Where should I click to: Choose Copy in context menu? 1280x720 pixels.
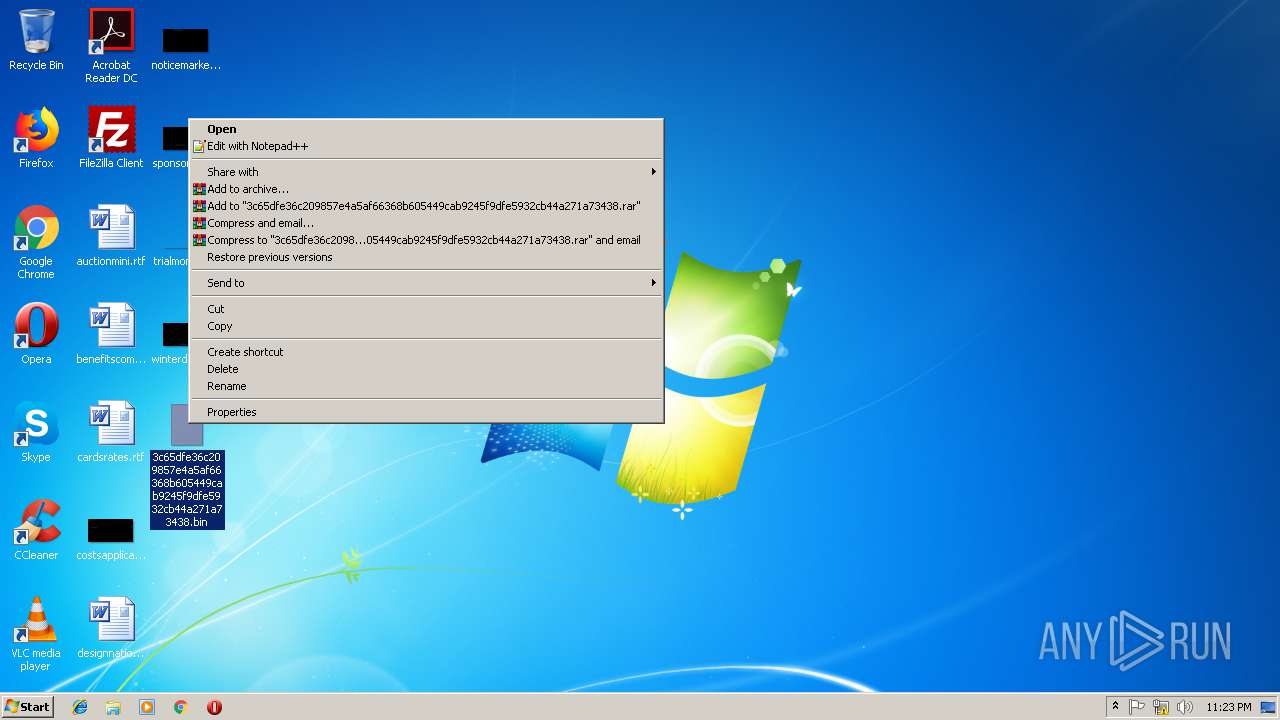(x=426, y=326)
